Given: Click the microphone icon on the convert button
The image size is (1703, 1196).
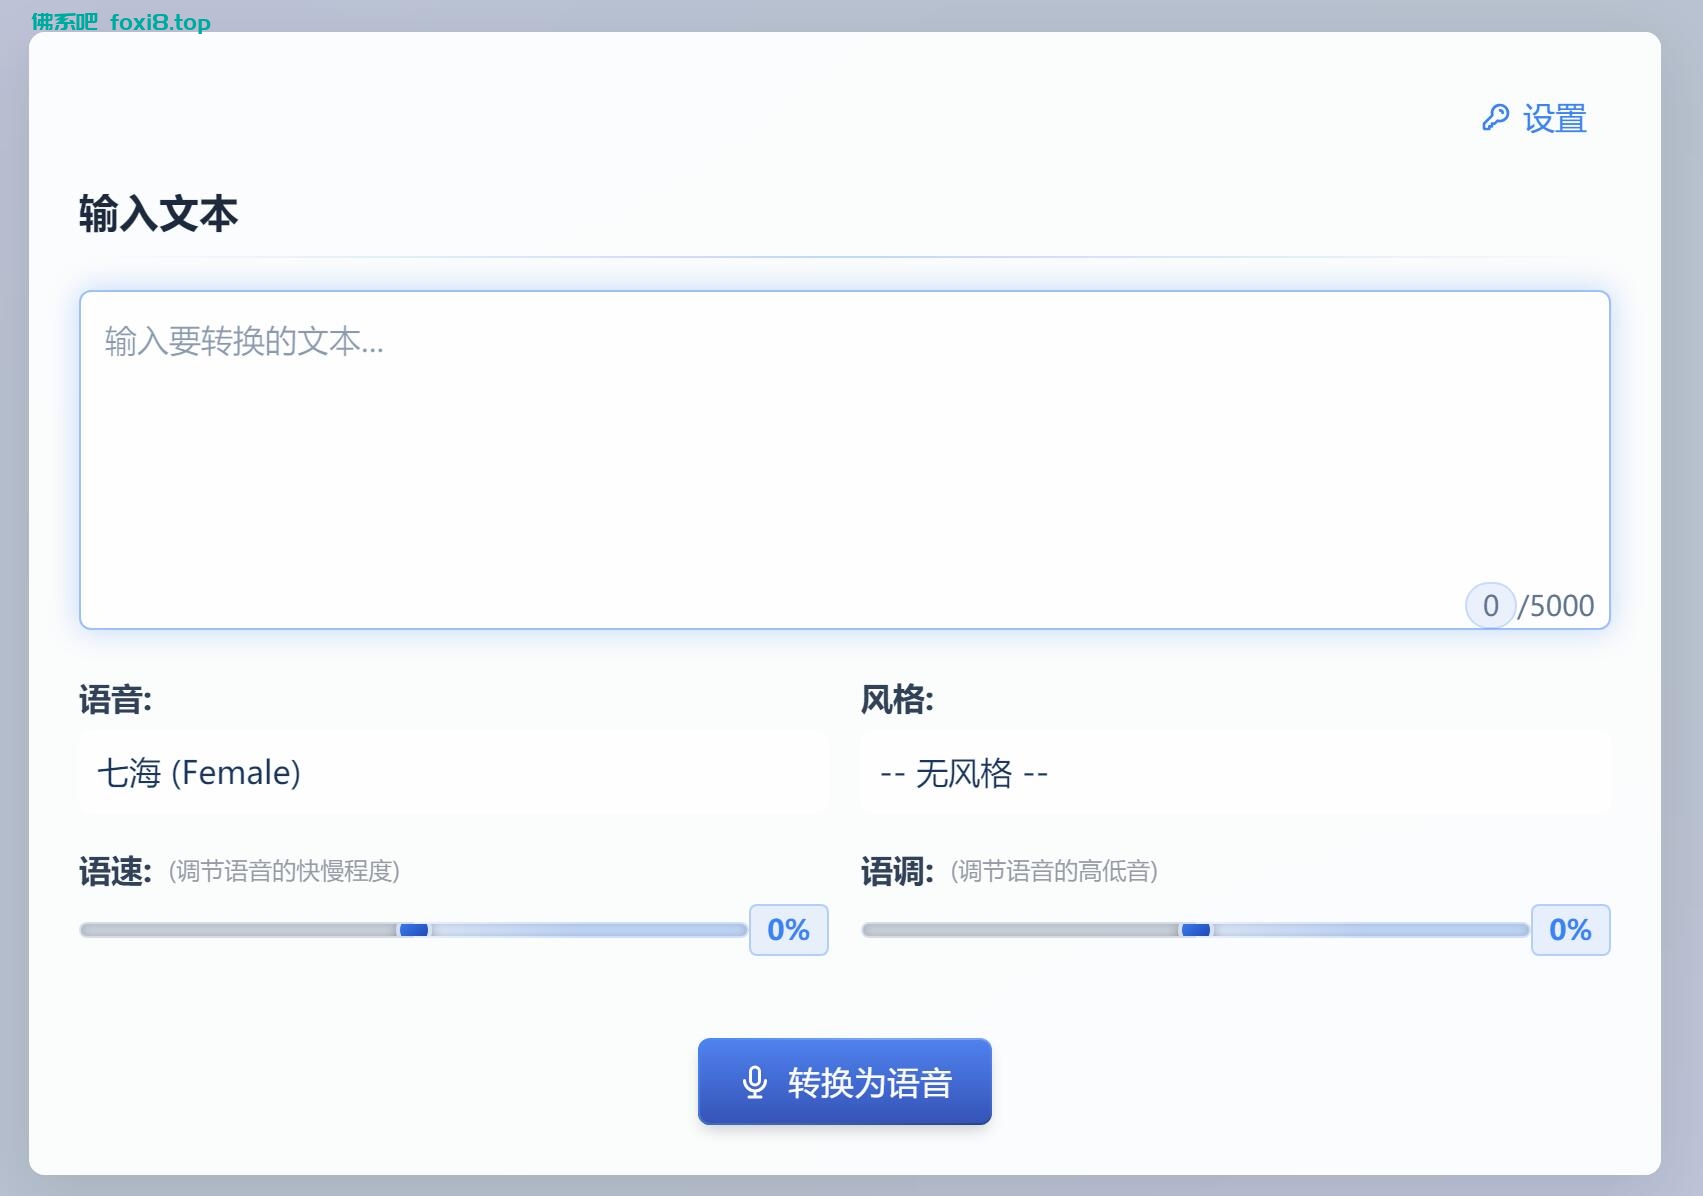Looking at the screenshot, I should click(755, 1081).
